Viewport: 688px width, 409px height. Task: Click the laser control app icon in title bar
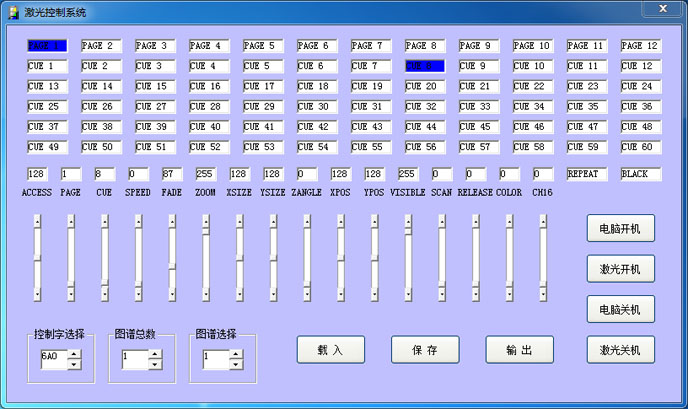pyautogui.click(x=12, y=12)
